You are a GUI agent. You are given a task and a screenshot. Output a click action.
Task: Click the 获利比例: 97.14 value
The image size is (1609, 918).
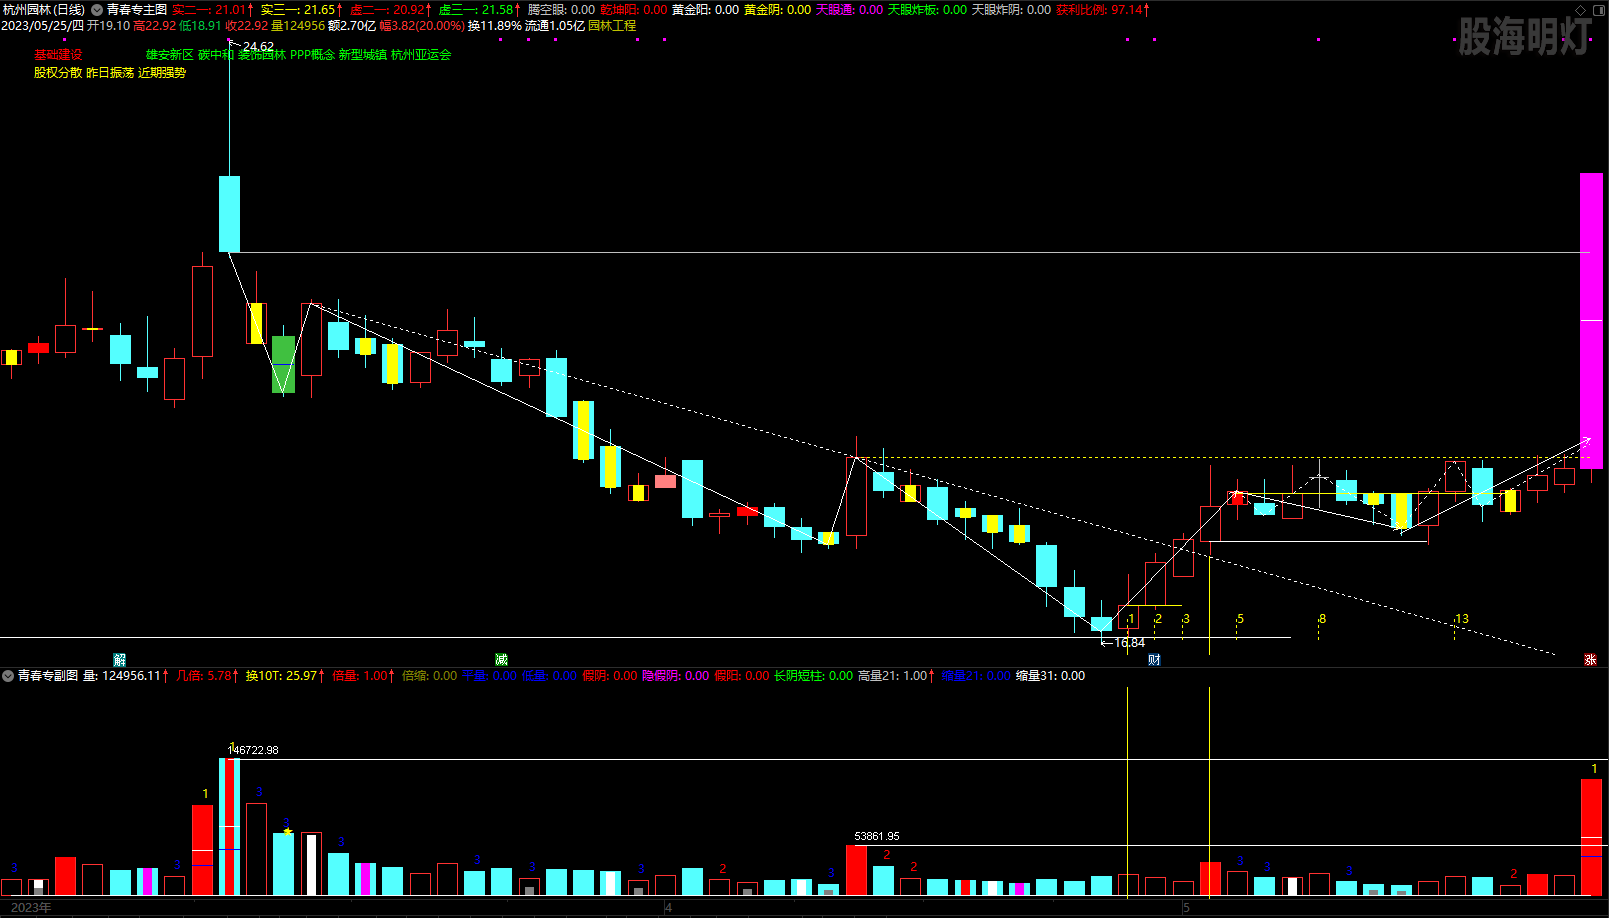1102,10
